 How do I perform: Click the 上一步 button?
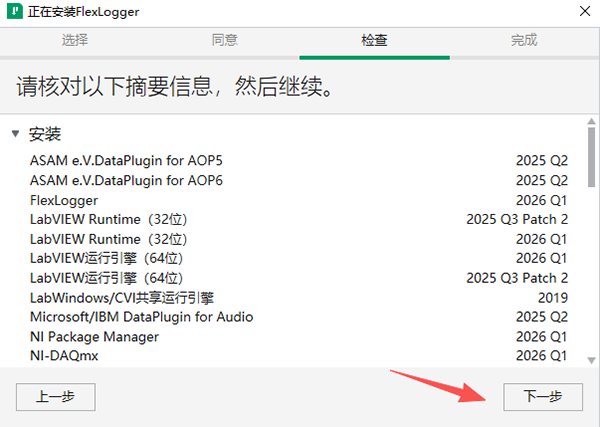(56, 397)
